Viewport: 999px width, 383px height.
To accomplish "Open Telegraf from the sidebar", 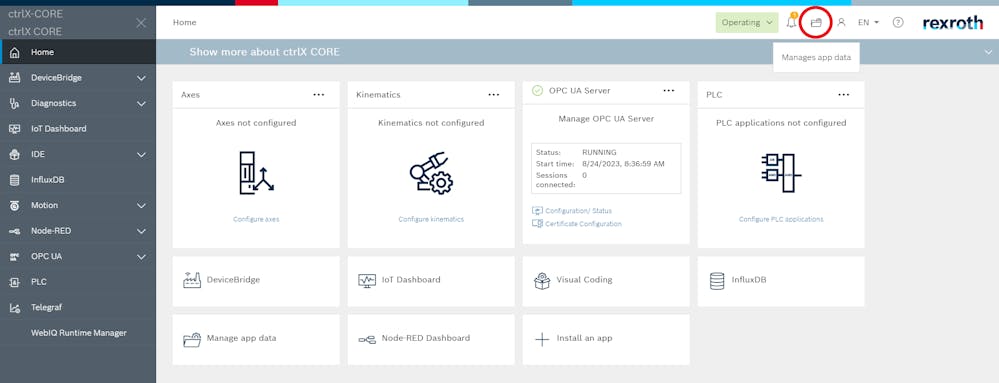I will tap(78, 307).
